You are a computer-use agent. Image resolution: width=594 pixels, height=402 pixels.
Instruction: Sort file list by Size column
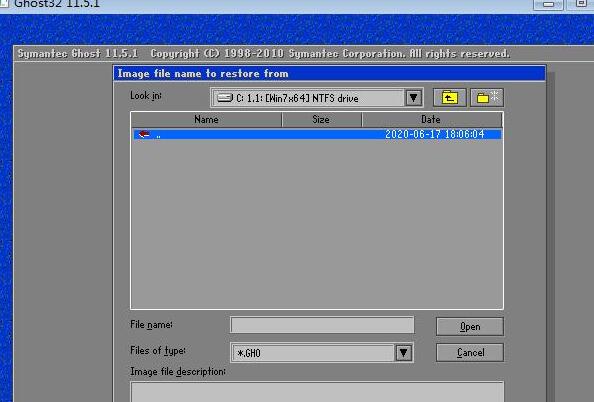pos(321,120)
